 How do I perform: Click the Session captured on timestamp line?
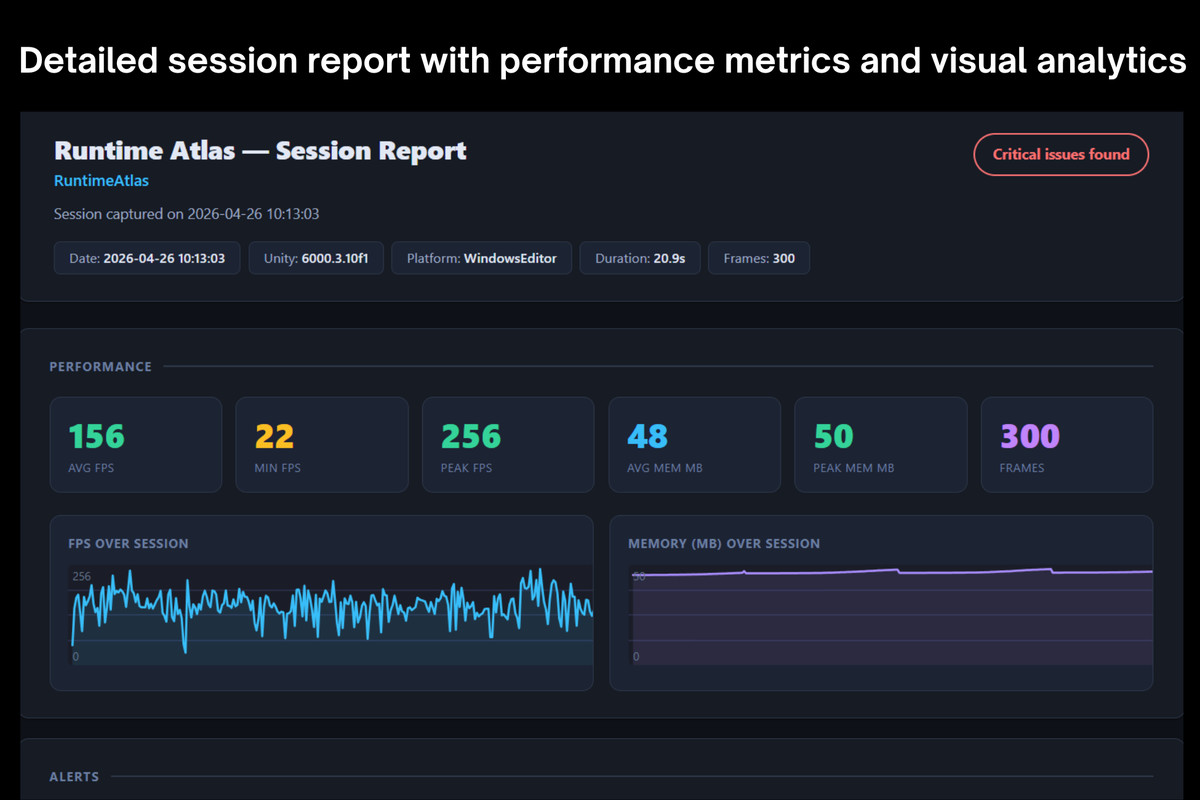[186, 214]
